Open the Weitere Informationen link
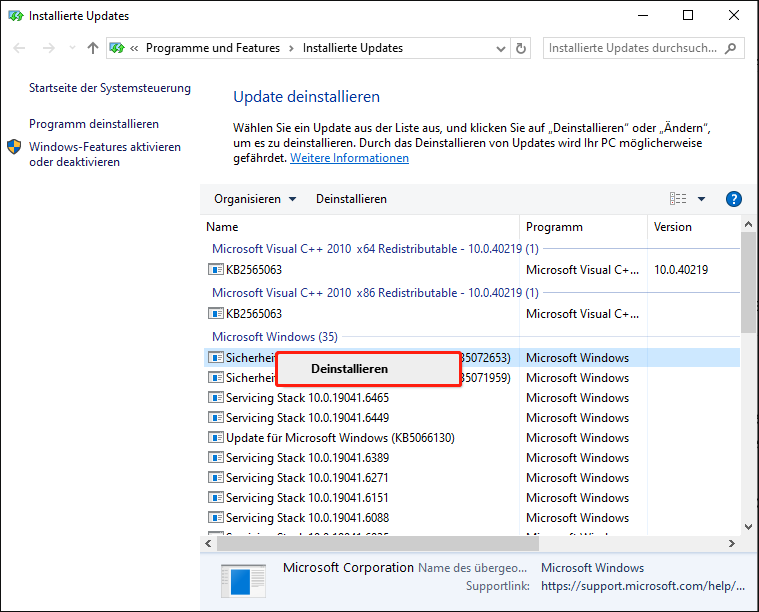The width and height of the screenshot is (759, 612). (x=349, y=158)
